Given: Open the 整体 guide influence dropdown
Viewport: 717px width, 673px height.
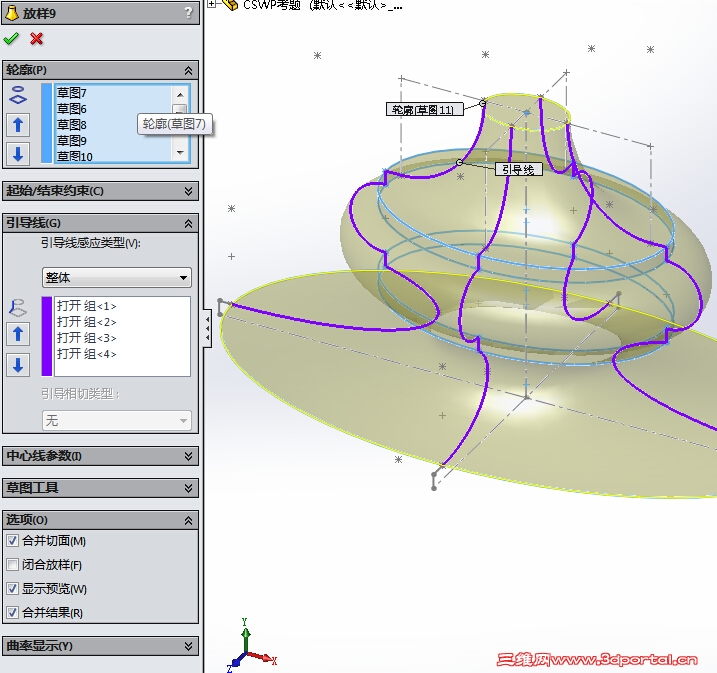Looking at the screenshot, I should tap(117, 278).
